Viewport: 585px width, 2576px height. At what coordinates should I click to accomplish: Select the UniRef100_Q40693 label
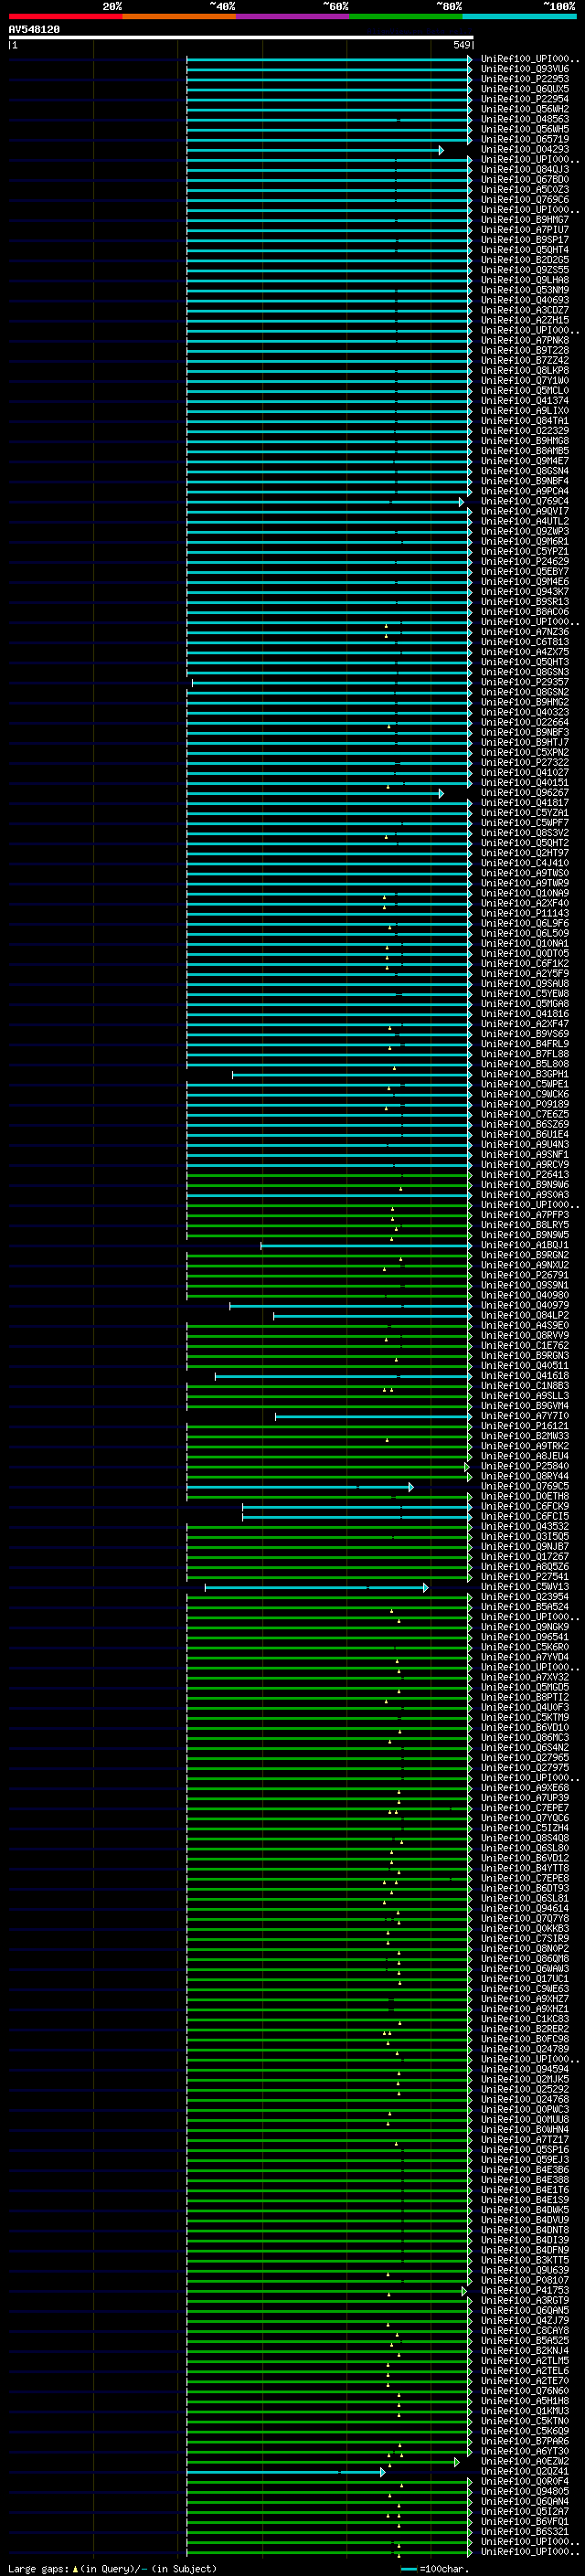(525, 300)
